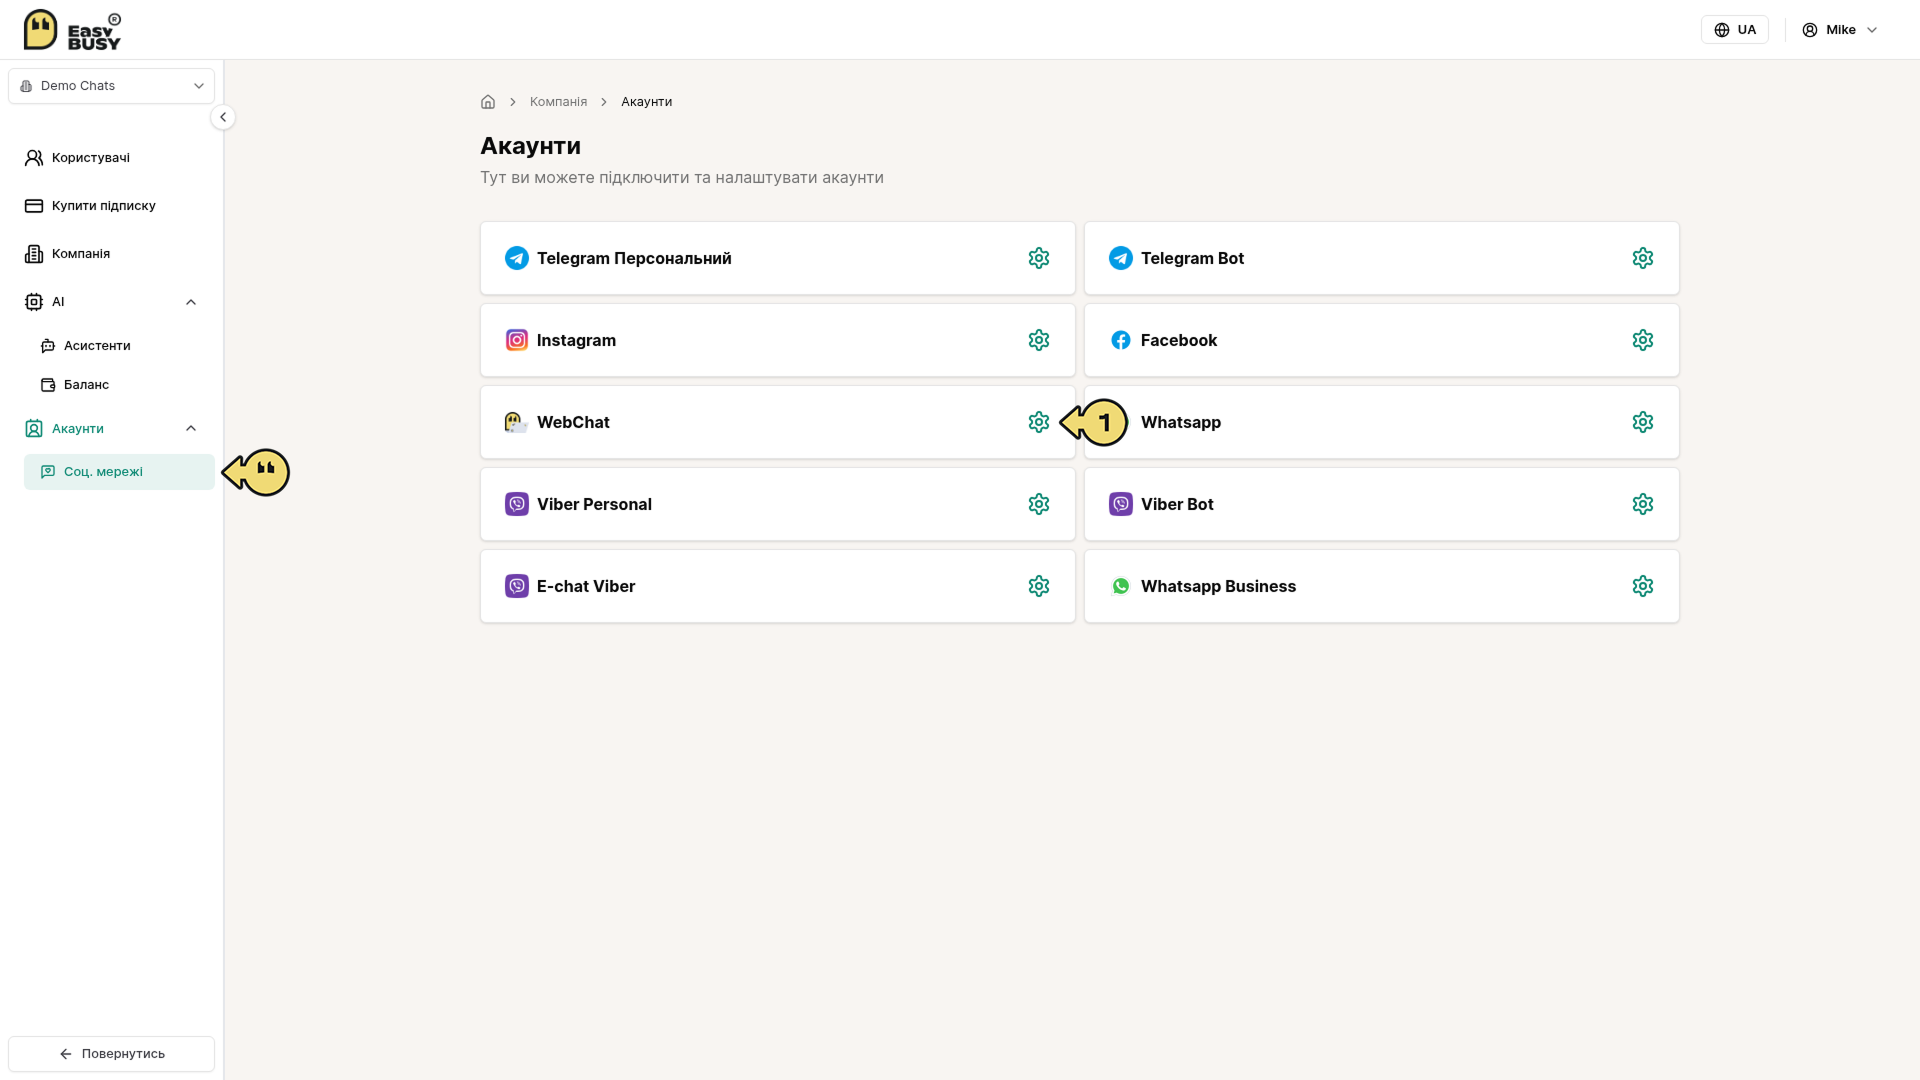
Task: Click the Whatsapp settings gear icon
Action: 1643,422
